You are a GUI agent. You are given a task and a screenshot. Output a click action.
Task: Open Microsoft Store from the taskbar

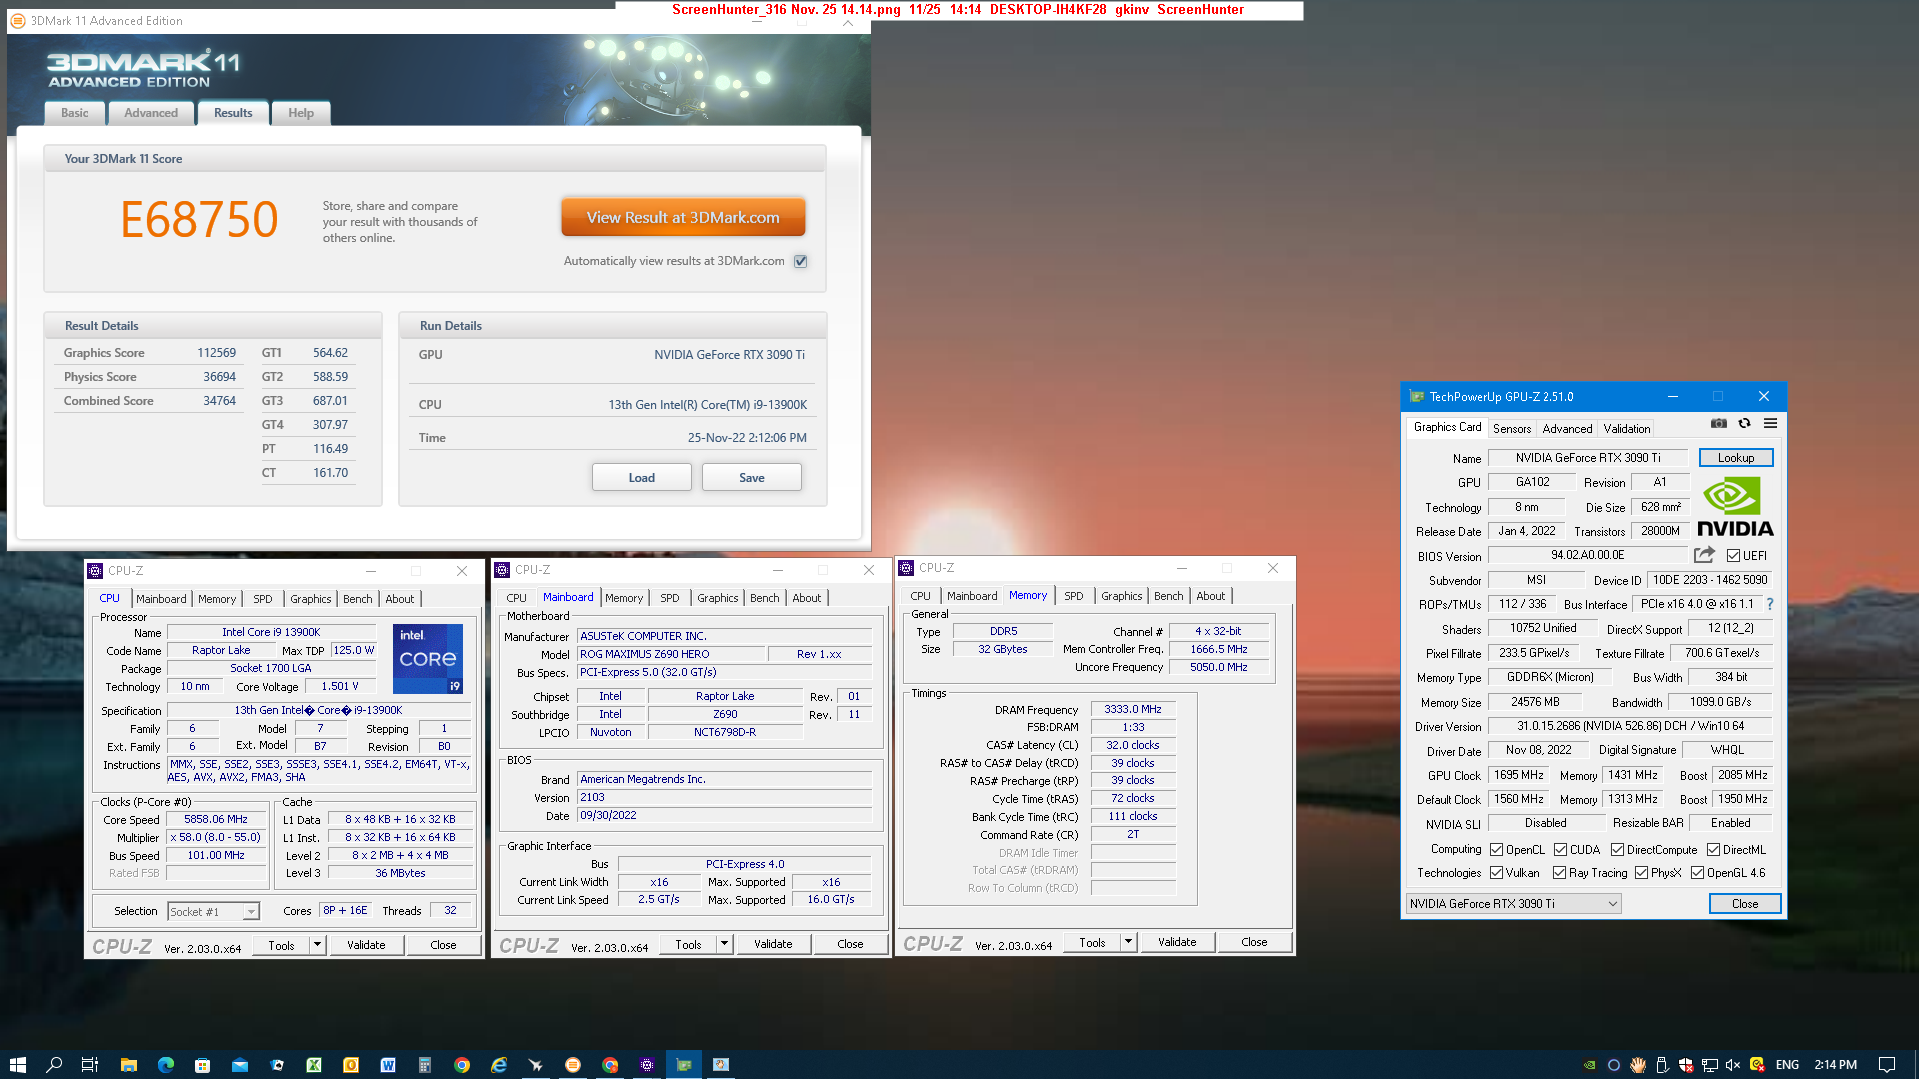[x=202, y=1065]
